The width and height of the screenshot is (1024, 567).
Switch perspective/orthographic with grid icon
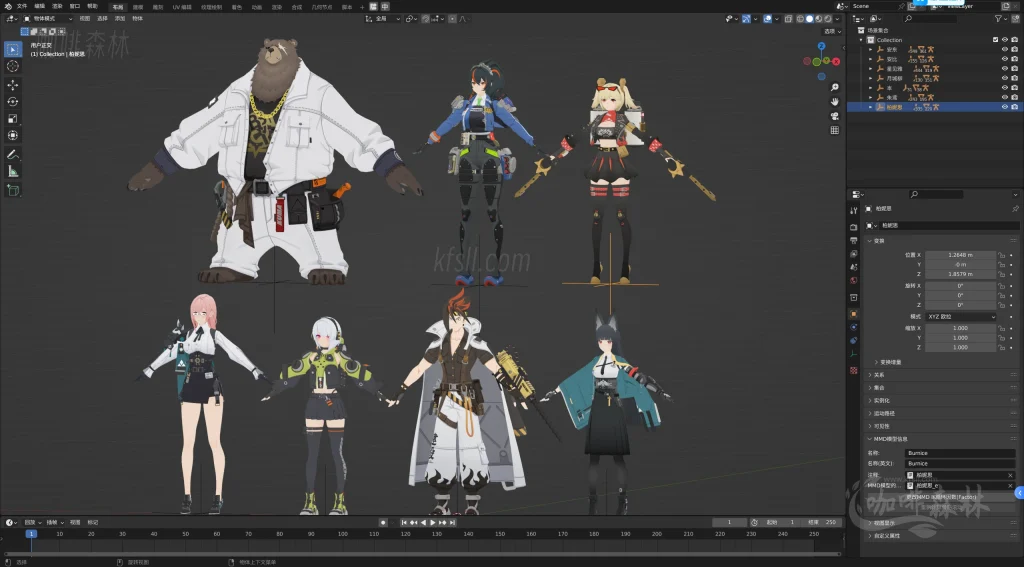tap(835, 130)
